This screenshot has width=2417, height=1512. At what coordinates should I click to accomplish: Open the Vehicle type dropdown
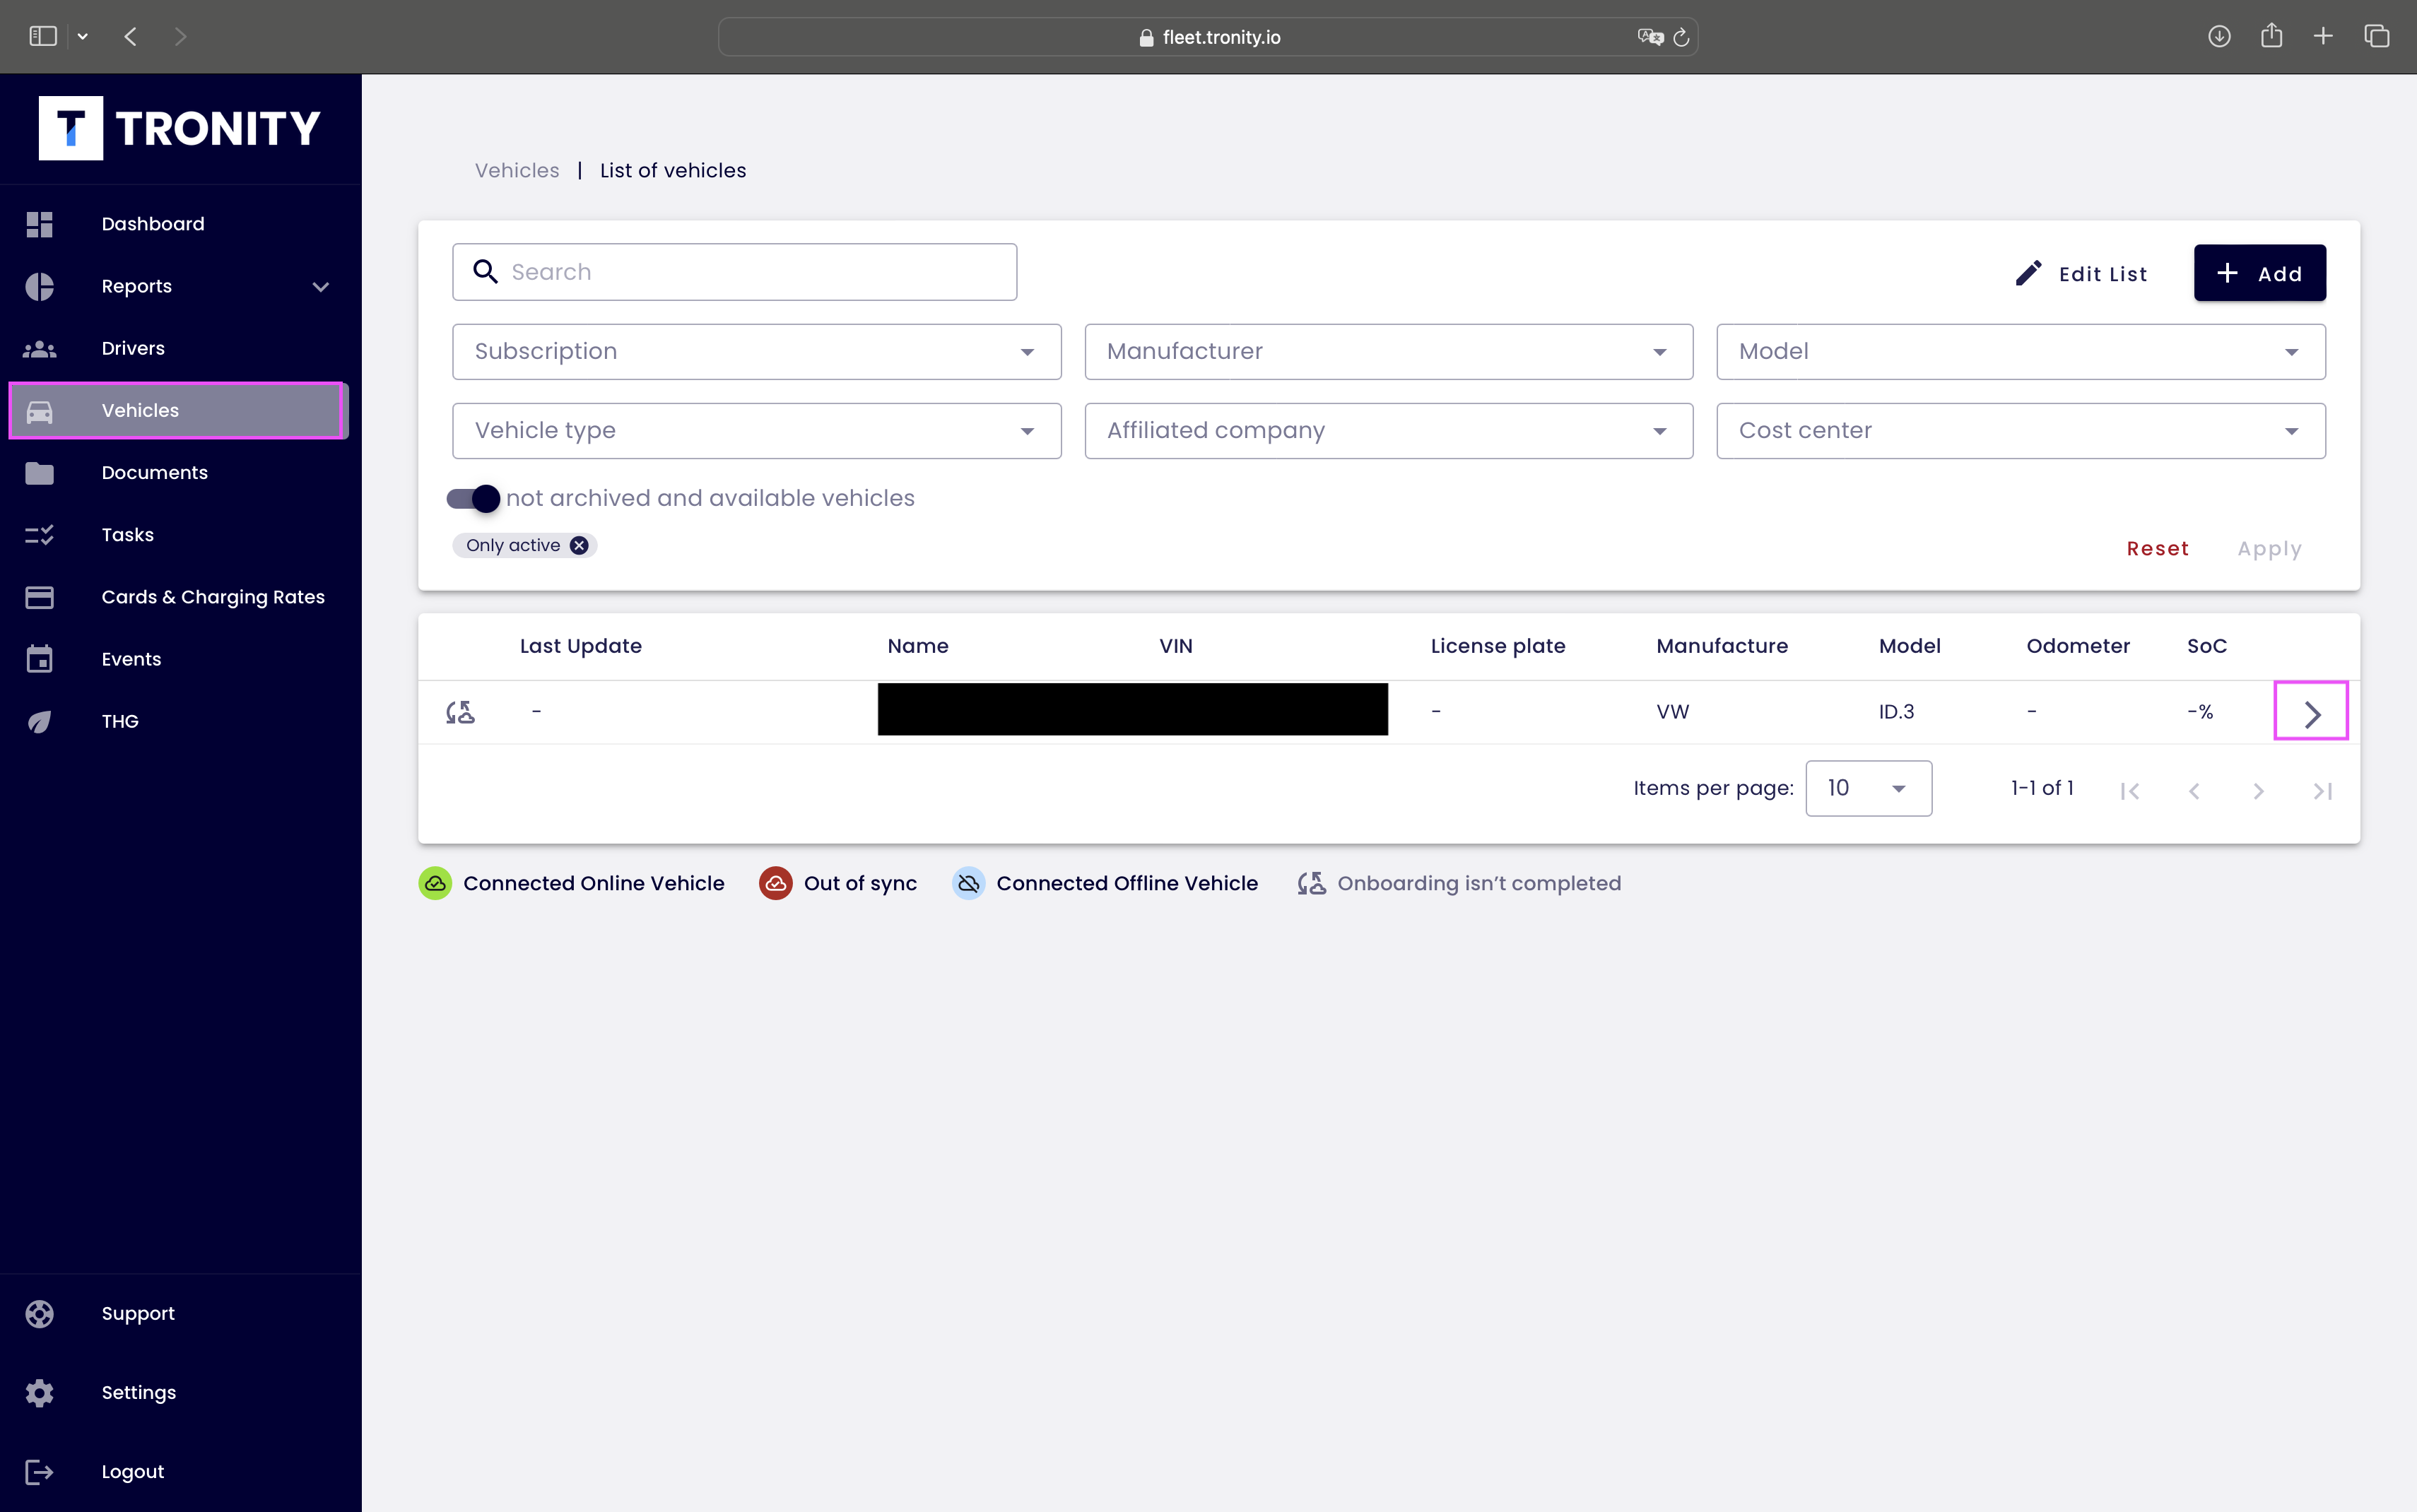click(757, 431)
